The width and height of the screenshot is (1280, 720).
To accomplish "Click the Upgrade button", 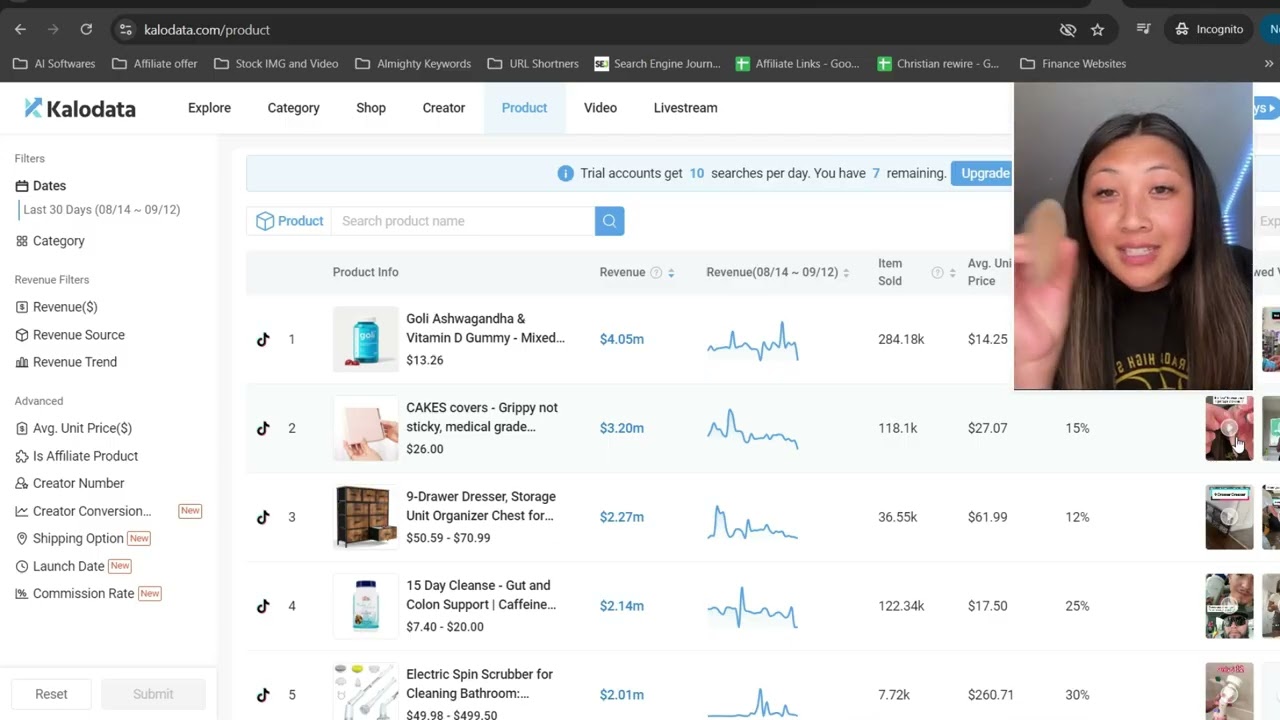I will [x=982, y=173].
